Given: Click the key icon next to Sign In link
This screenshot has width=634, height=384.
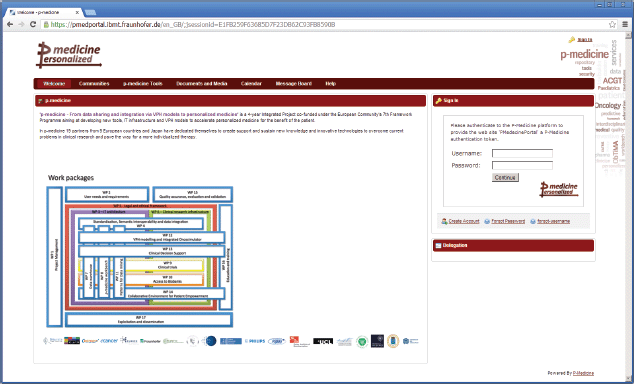Looking at the screenshot, I should tap(572, 40).
